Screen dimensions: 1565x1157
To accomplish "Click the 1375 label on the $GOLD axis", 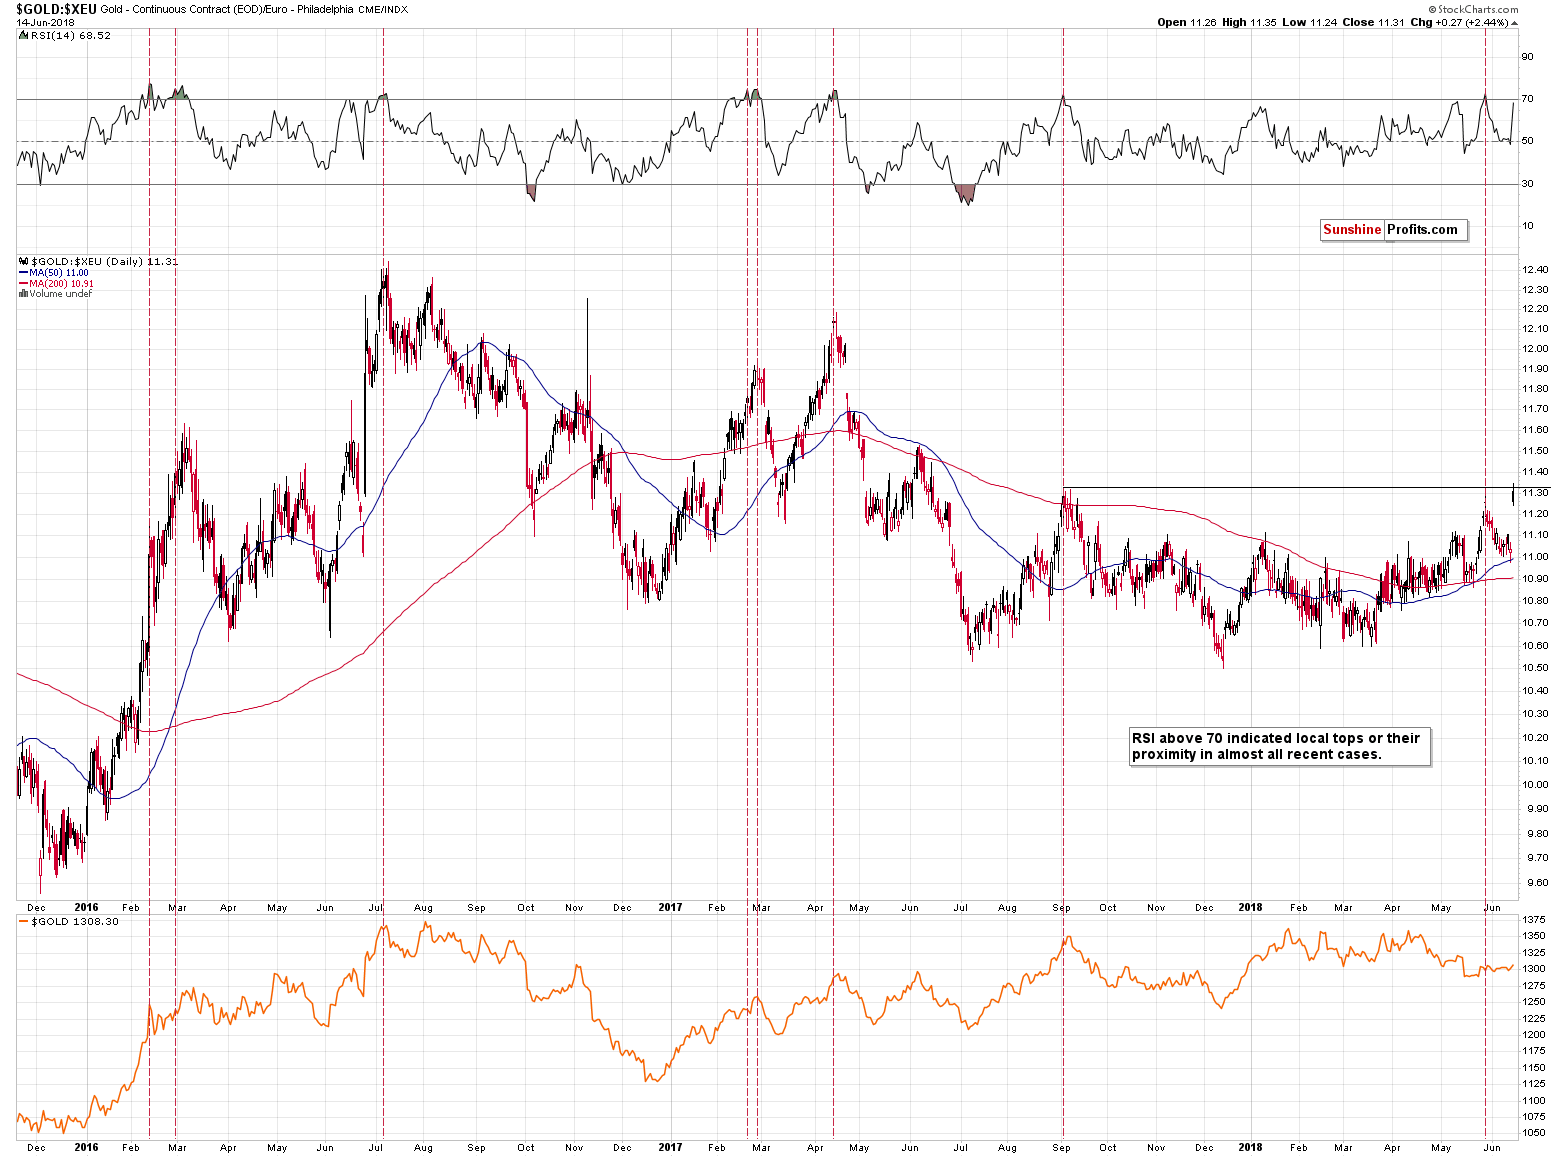I will tap(1532, 920).
